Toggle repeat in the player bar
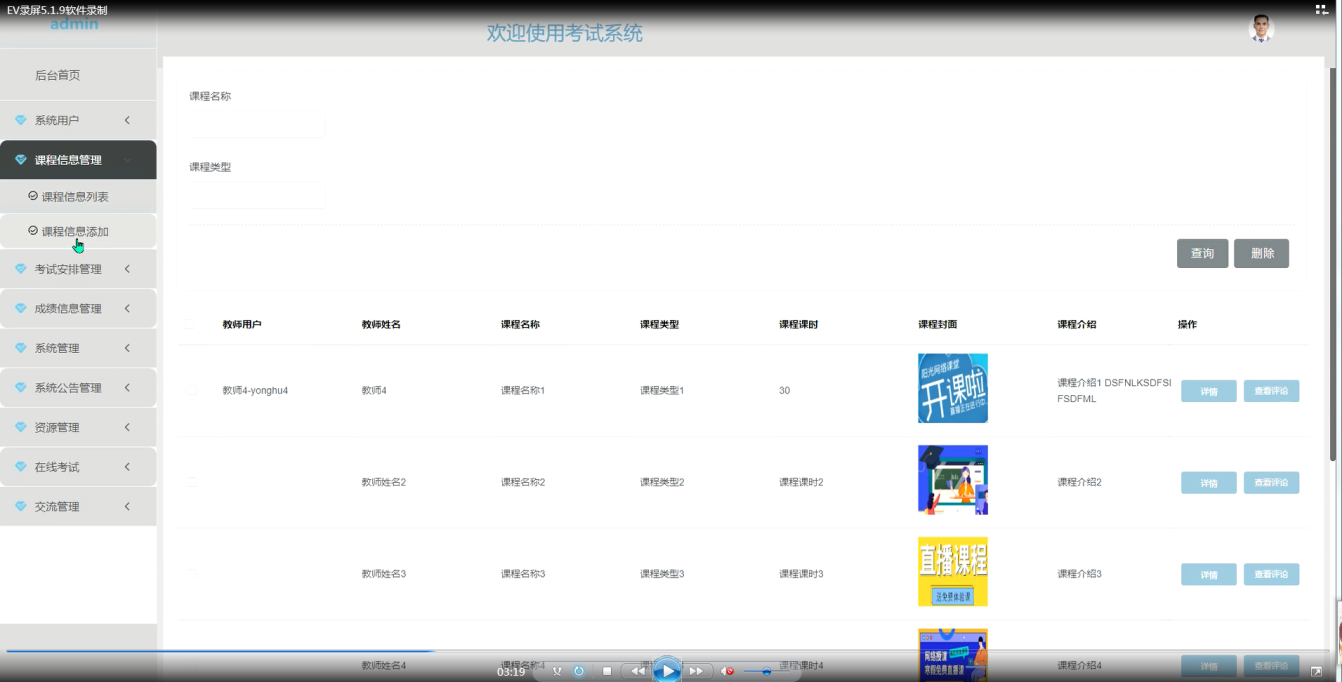1342x682 pixels. (x=579, y=671)
